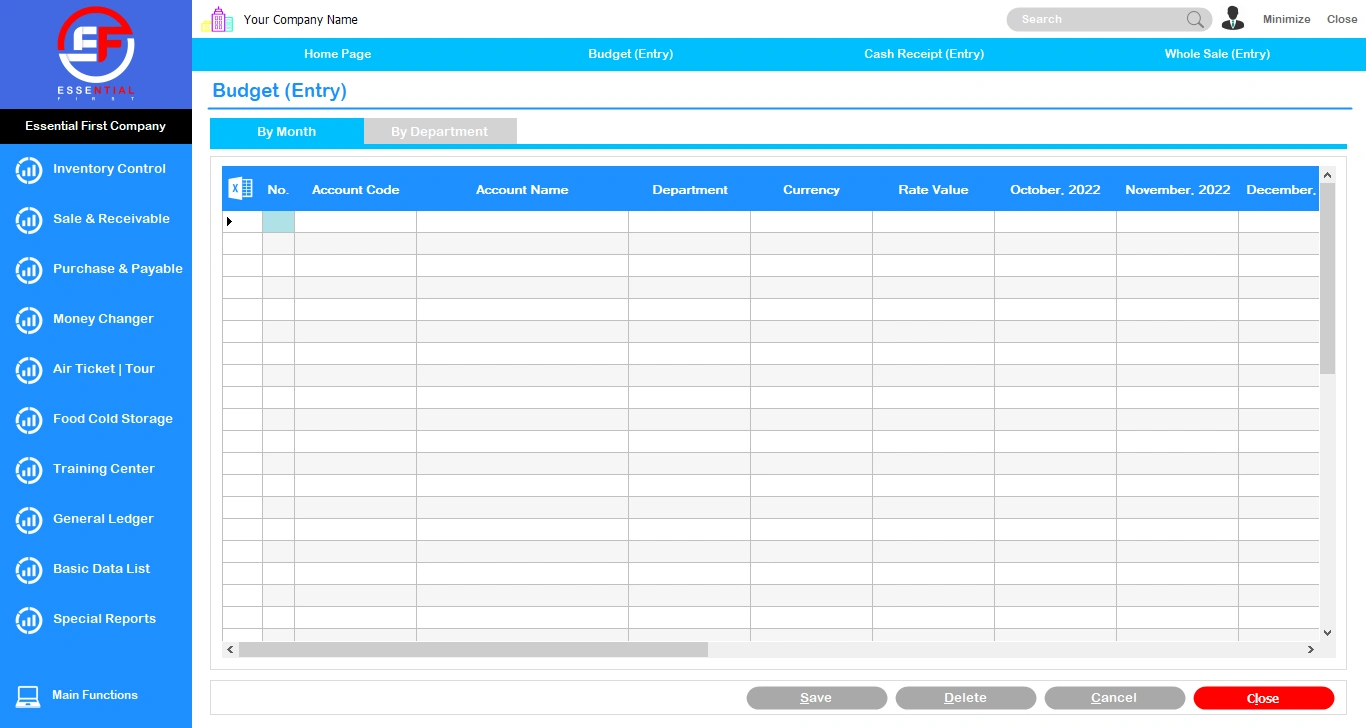Click the Training Center chart icon
Viewport: 1366px width, 728px height.
click(x=29, y=470)
